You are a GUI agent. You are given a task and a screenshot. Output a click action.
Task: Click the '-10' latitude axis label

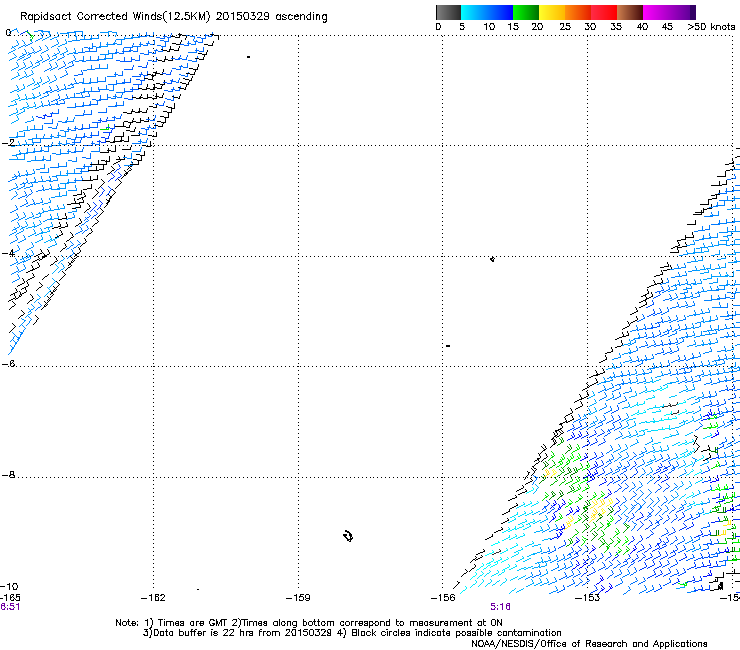point(9,586)
